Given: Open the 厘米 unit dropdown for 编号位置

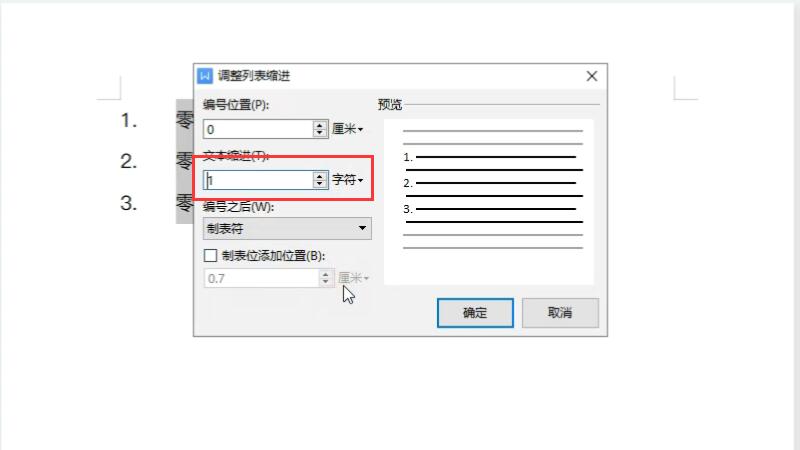Looking at the screenshot, I should pos(347,129).
